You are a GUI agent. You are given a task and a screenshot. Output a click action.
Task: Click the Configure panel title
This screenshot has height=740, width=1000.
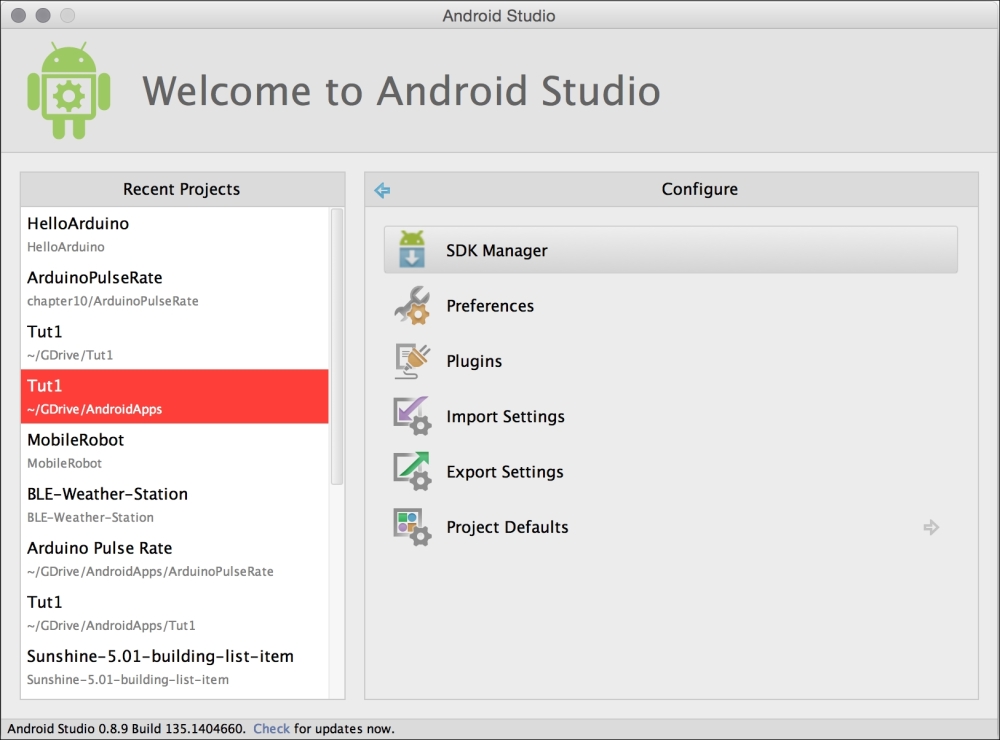[x=700, y=189]
